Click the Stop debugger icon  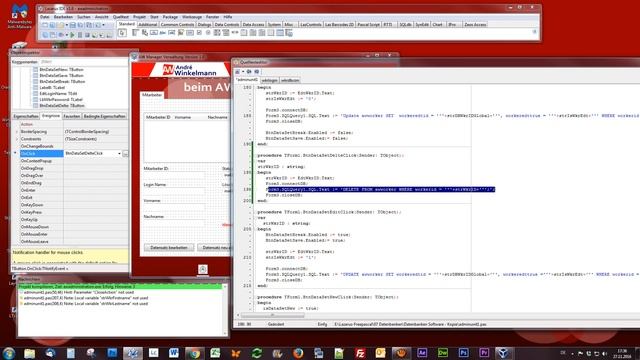point(87,35)
